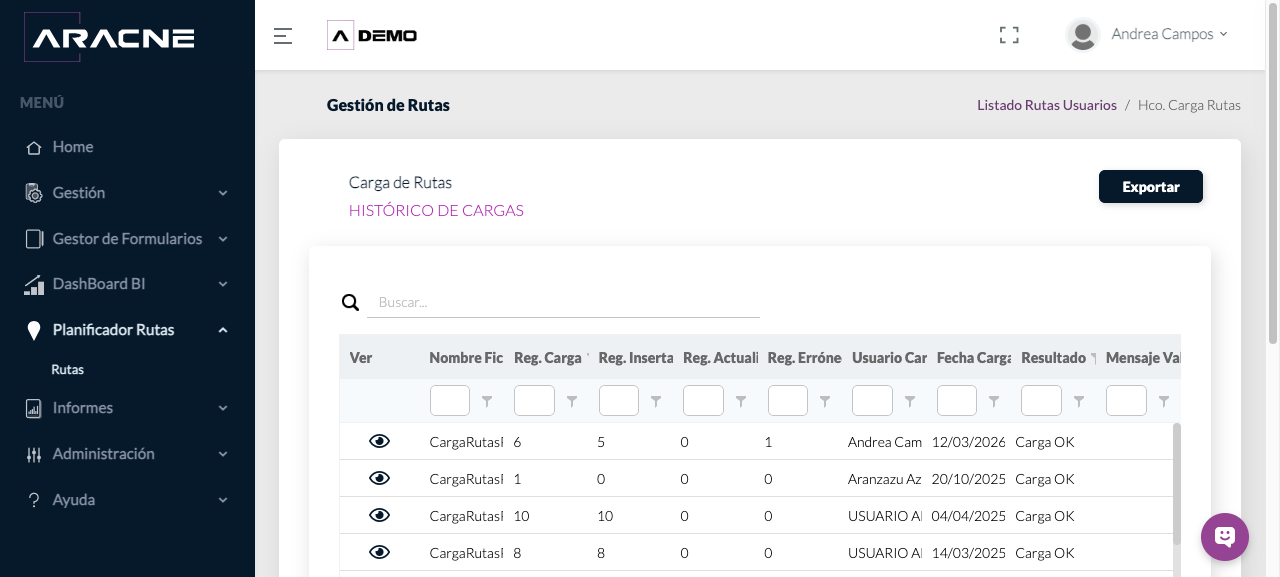Expand the Ayuda chevron

pos(223,500)
